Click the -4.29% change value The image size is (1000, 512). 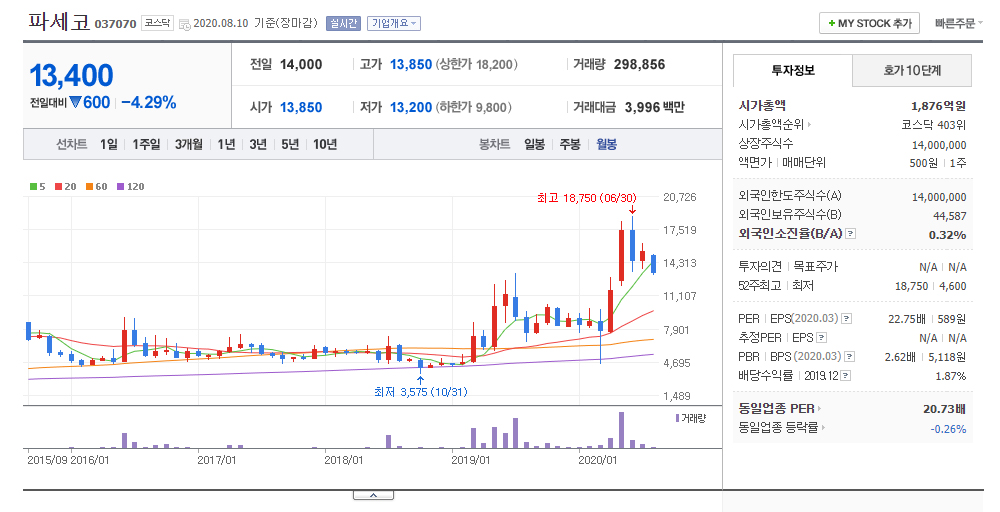(x=149, y=103)
